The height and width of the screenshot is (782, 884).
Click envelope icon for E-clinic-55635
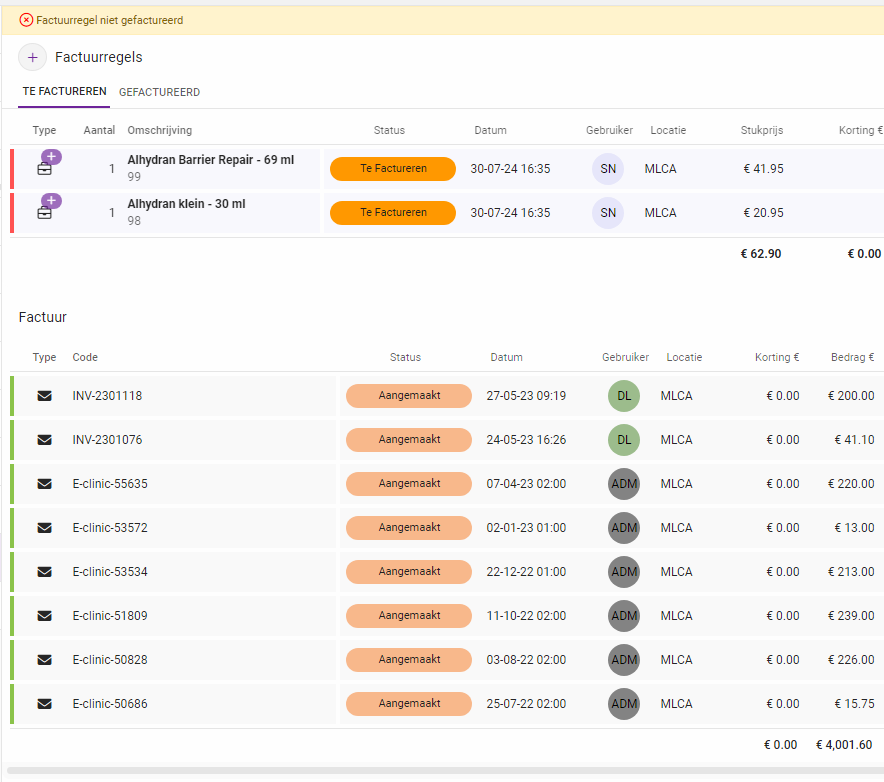click(x=44, y=484)
